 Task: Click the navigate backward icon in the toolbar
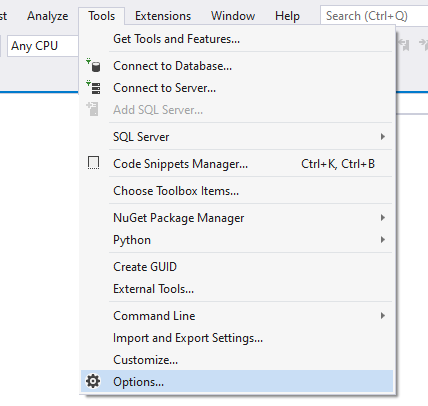pos(404,45)
